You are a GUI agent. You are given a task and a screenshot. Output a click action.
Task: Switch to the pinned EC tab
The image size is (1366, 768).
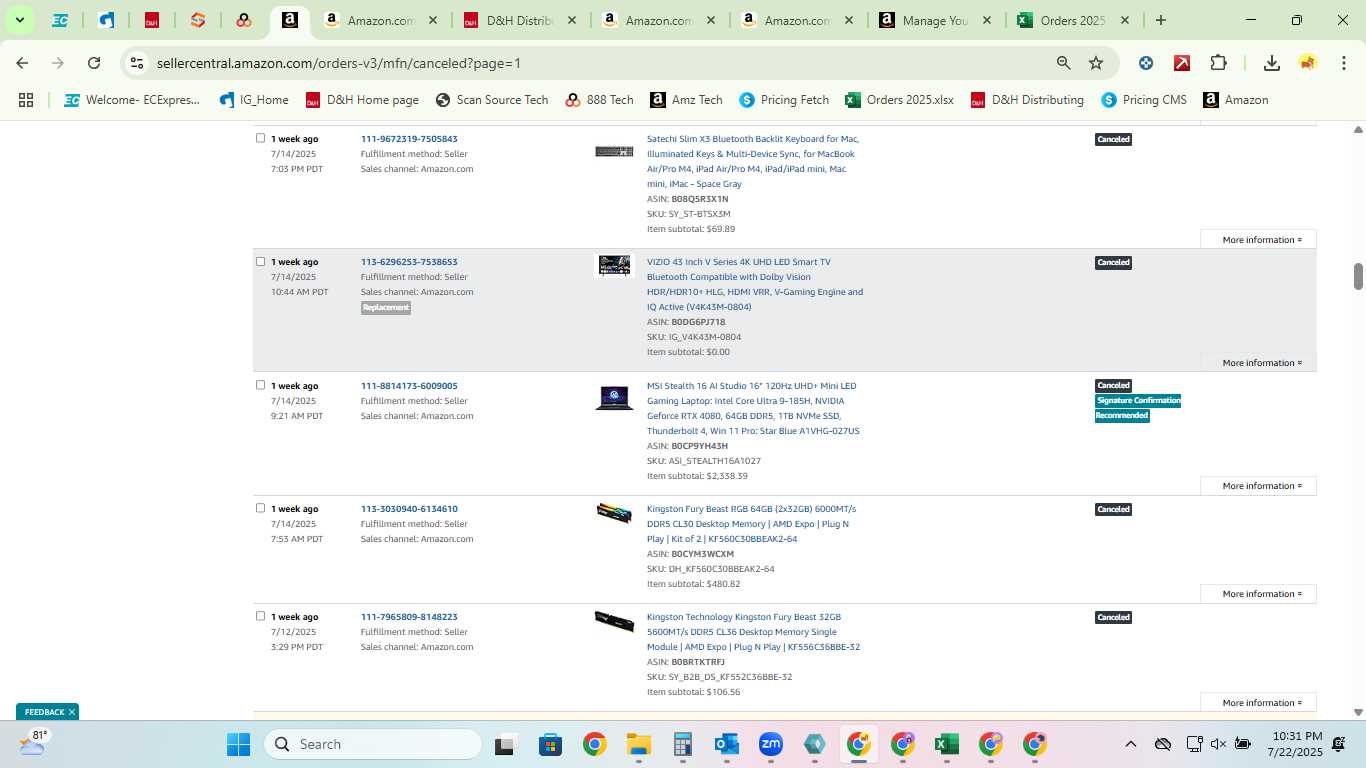[x=60, y=20]
